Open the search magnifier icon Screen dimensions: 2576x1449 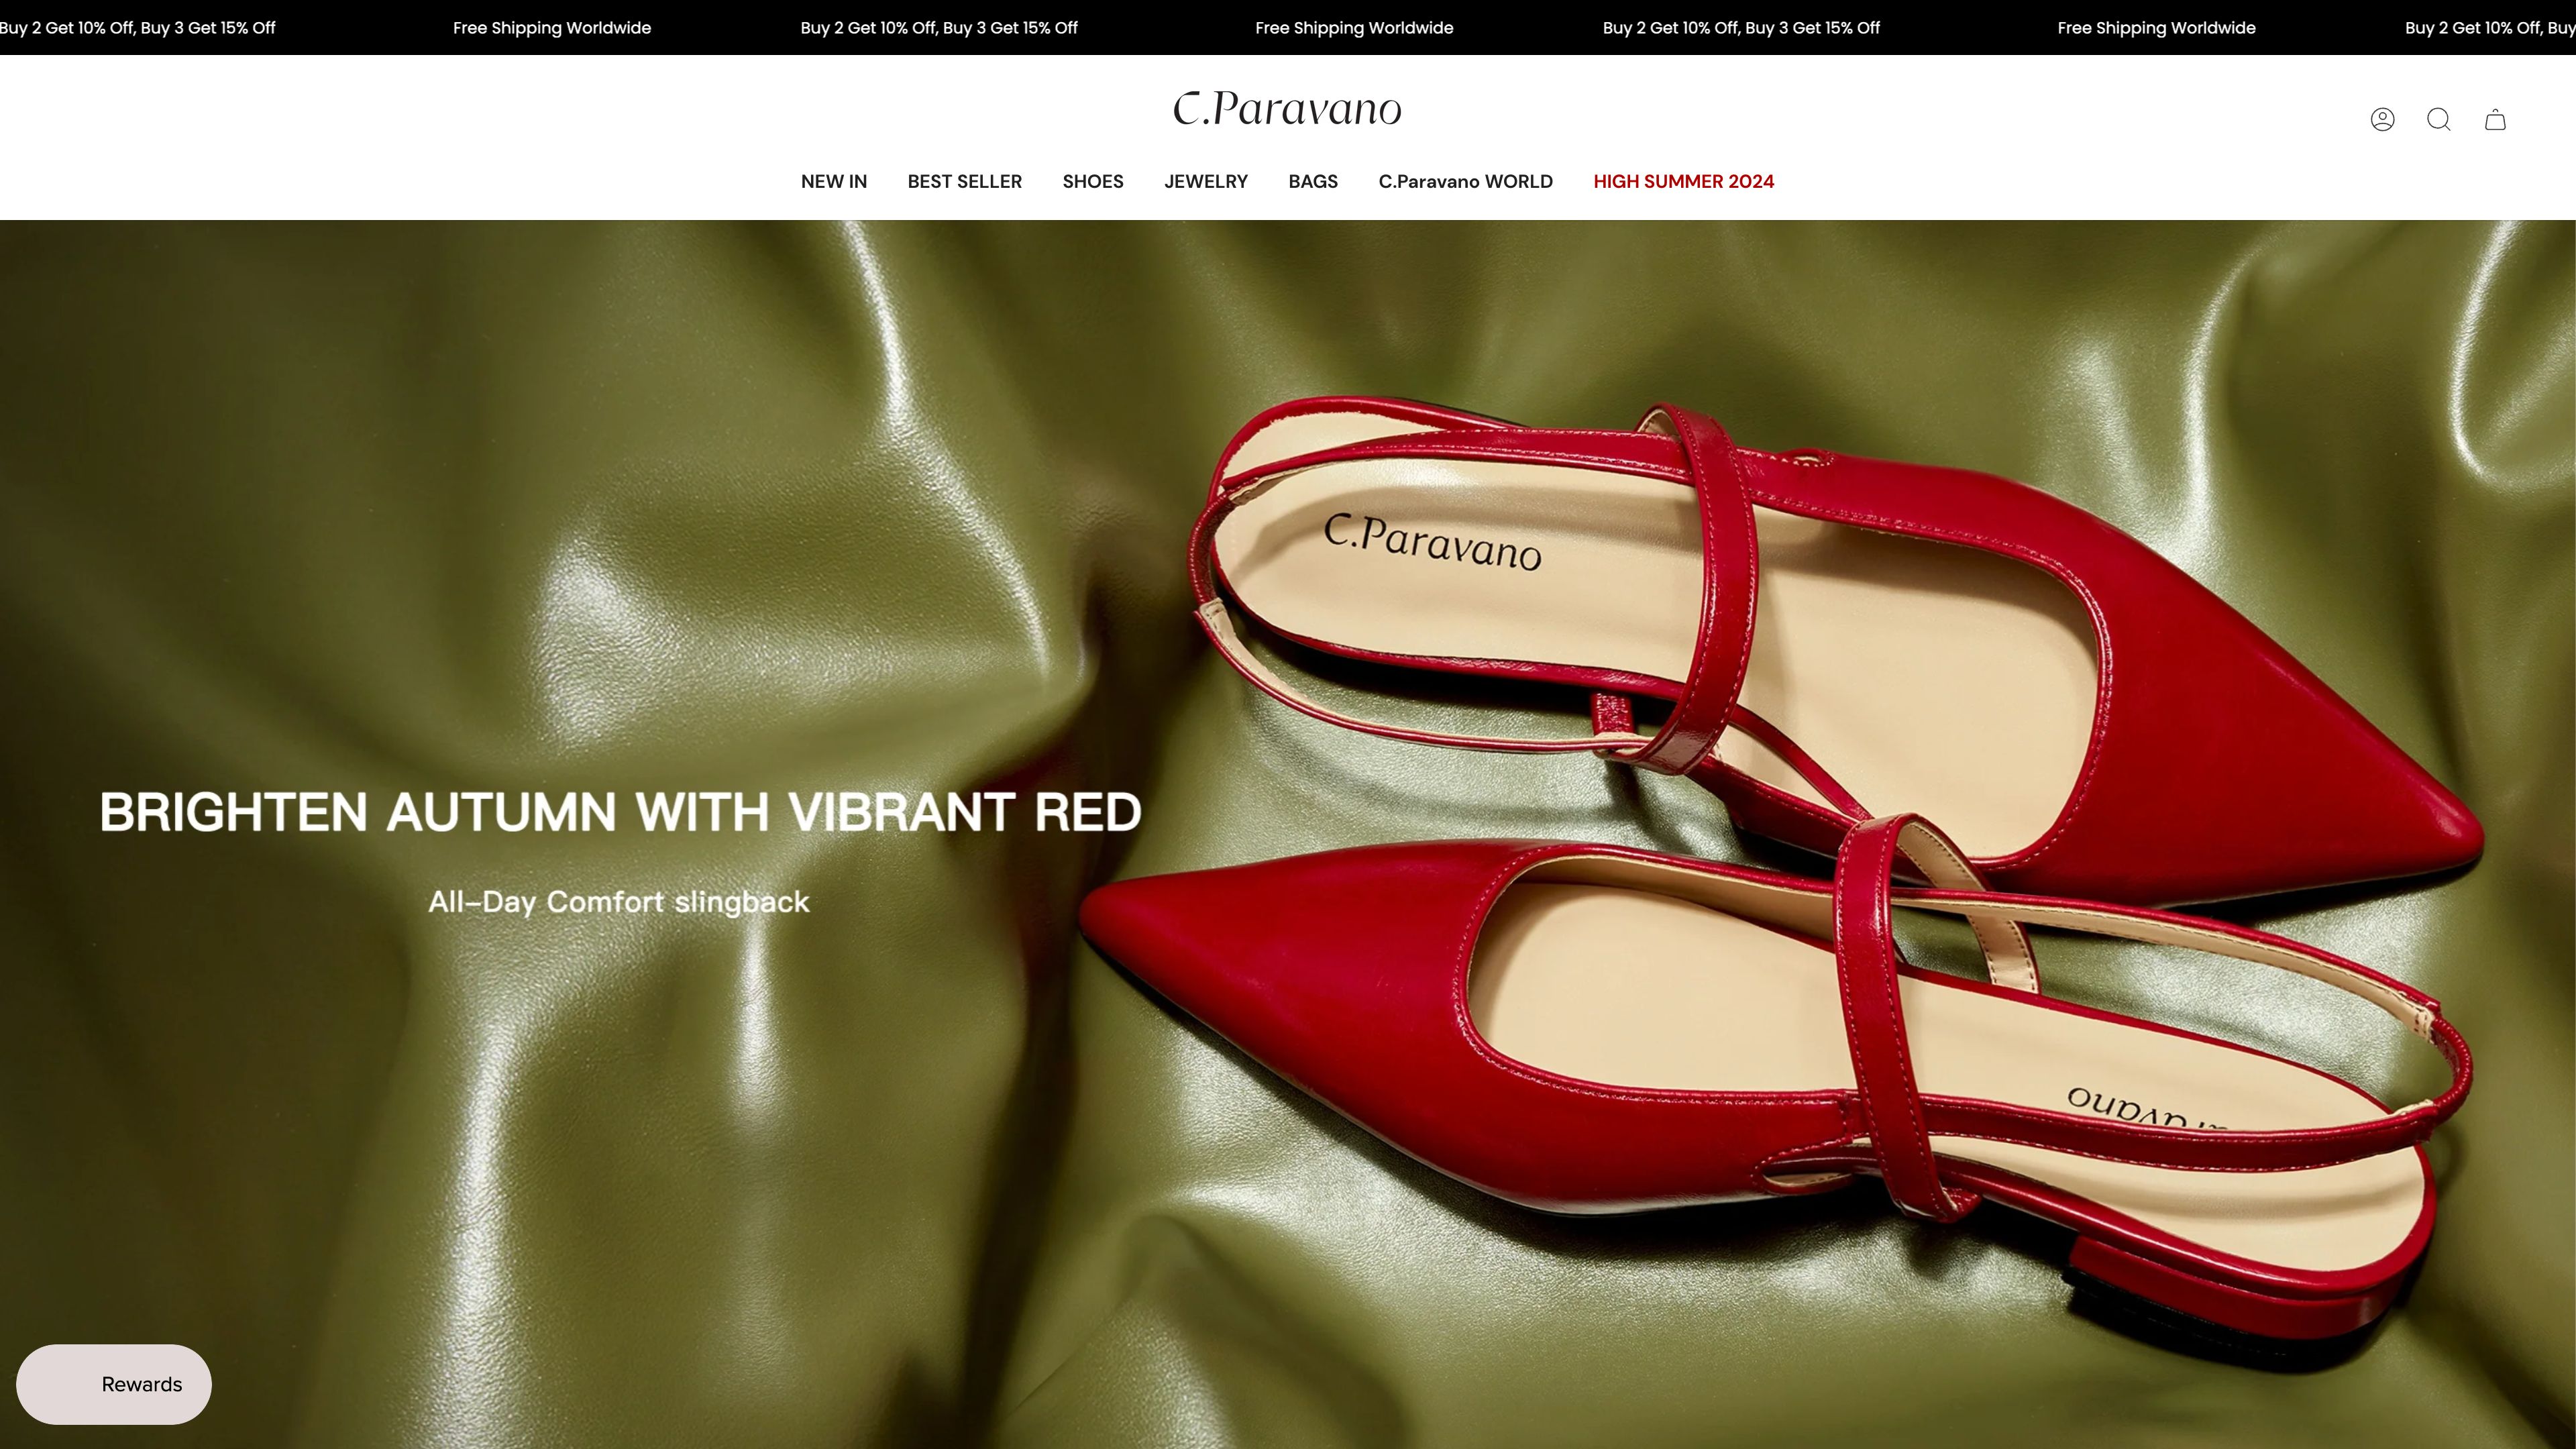tap(2439, 120)
